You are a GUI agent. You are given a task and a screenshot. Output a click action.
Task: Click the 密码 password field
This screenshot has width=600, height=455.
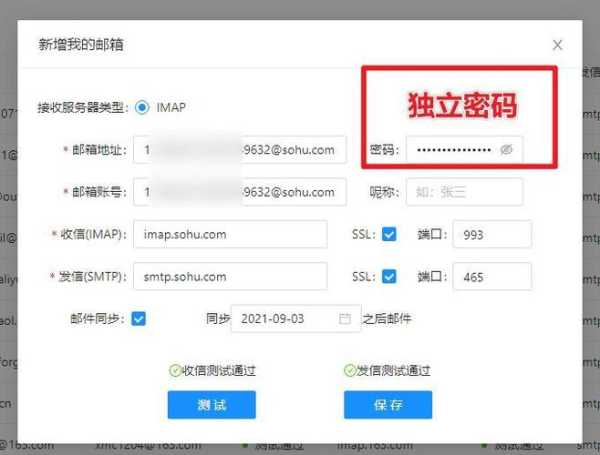tap(453, 150)
